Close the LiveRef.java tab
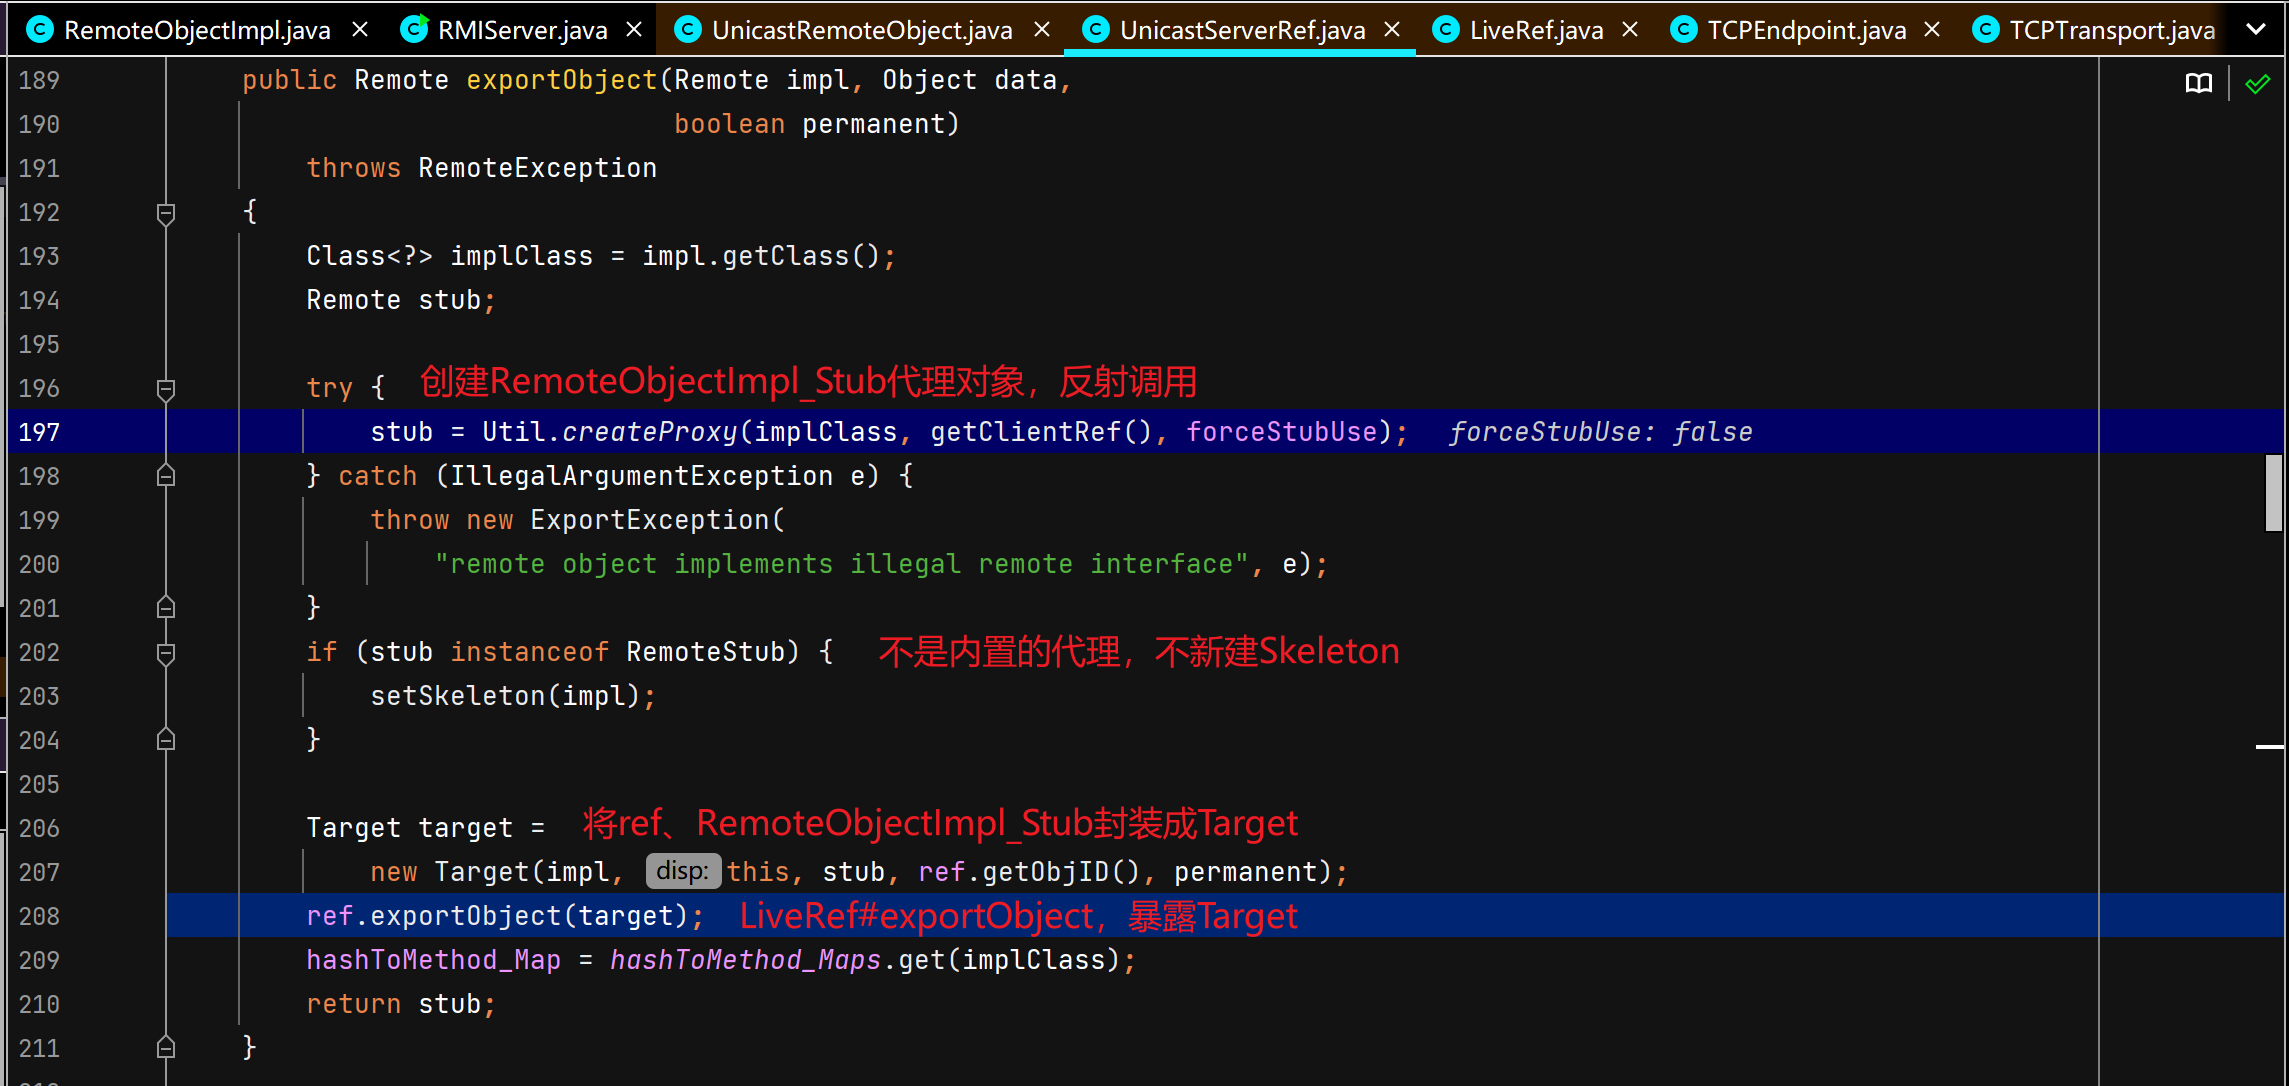The width and height of the screenshot is (2289, 1086). pos(1630,30)
